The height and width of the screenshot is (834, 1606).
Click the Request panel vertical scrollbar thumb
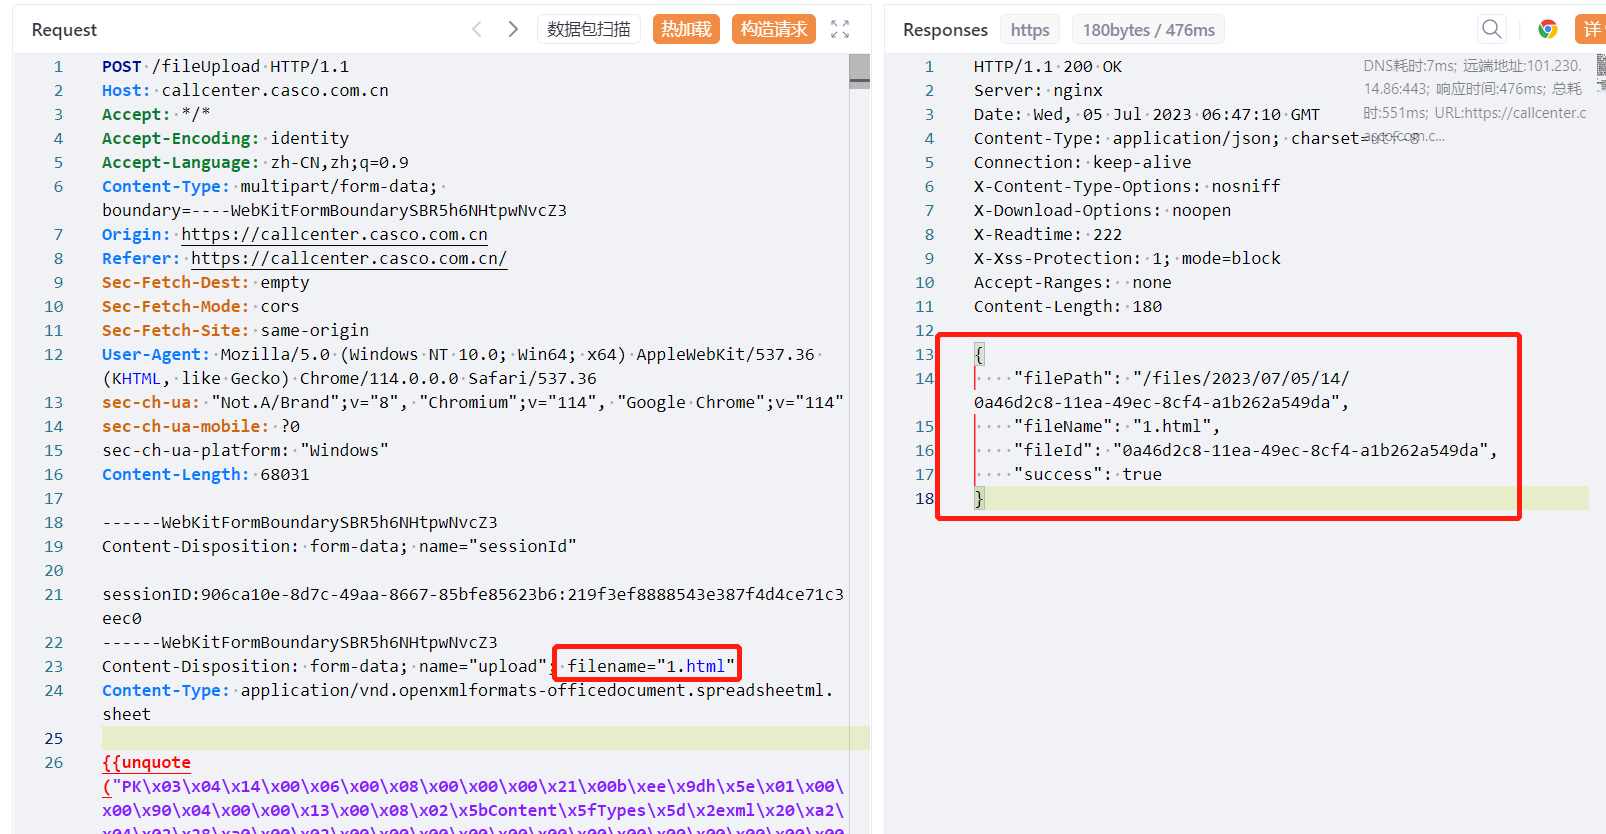[x=859, y=71]
